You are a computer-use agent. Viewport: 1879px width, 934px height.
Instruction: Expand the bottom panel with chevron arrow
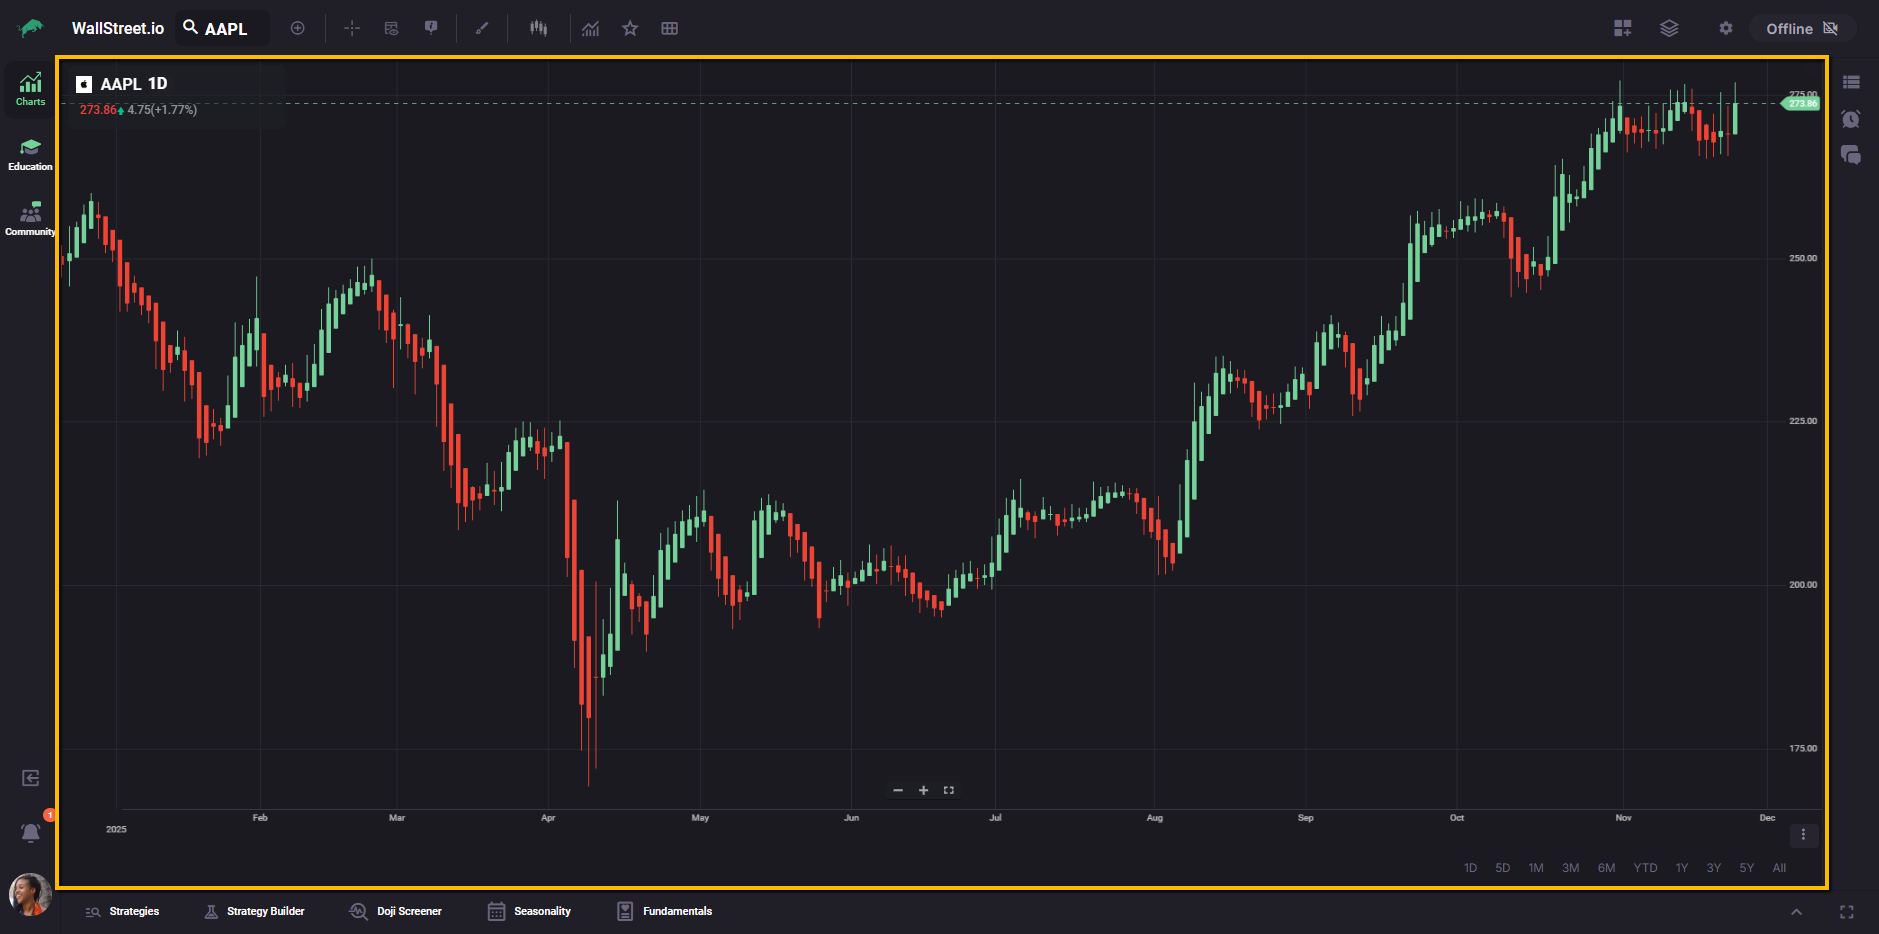(1796, 912)
